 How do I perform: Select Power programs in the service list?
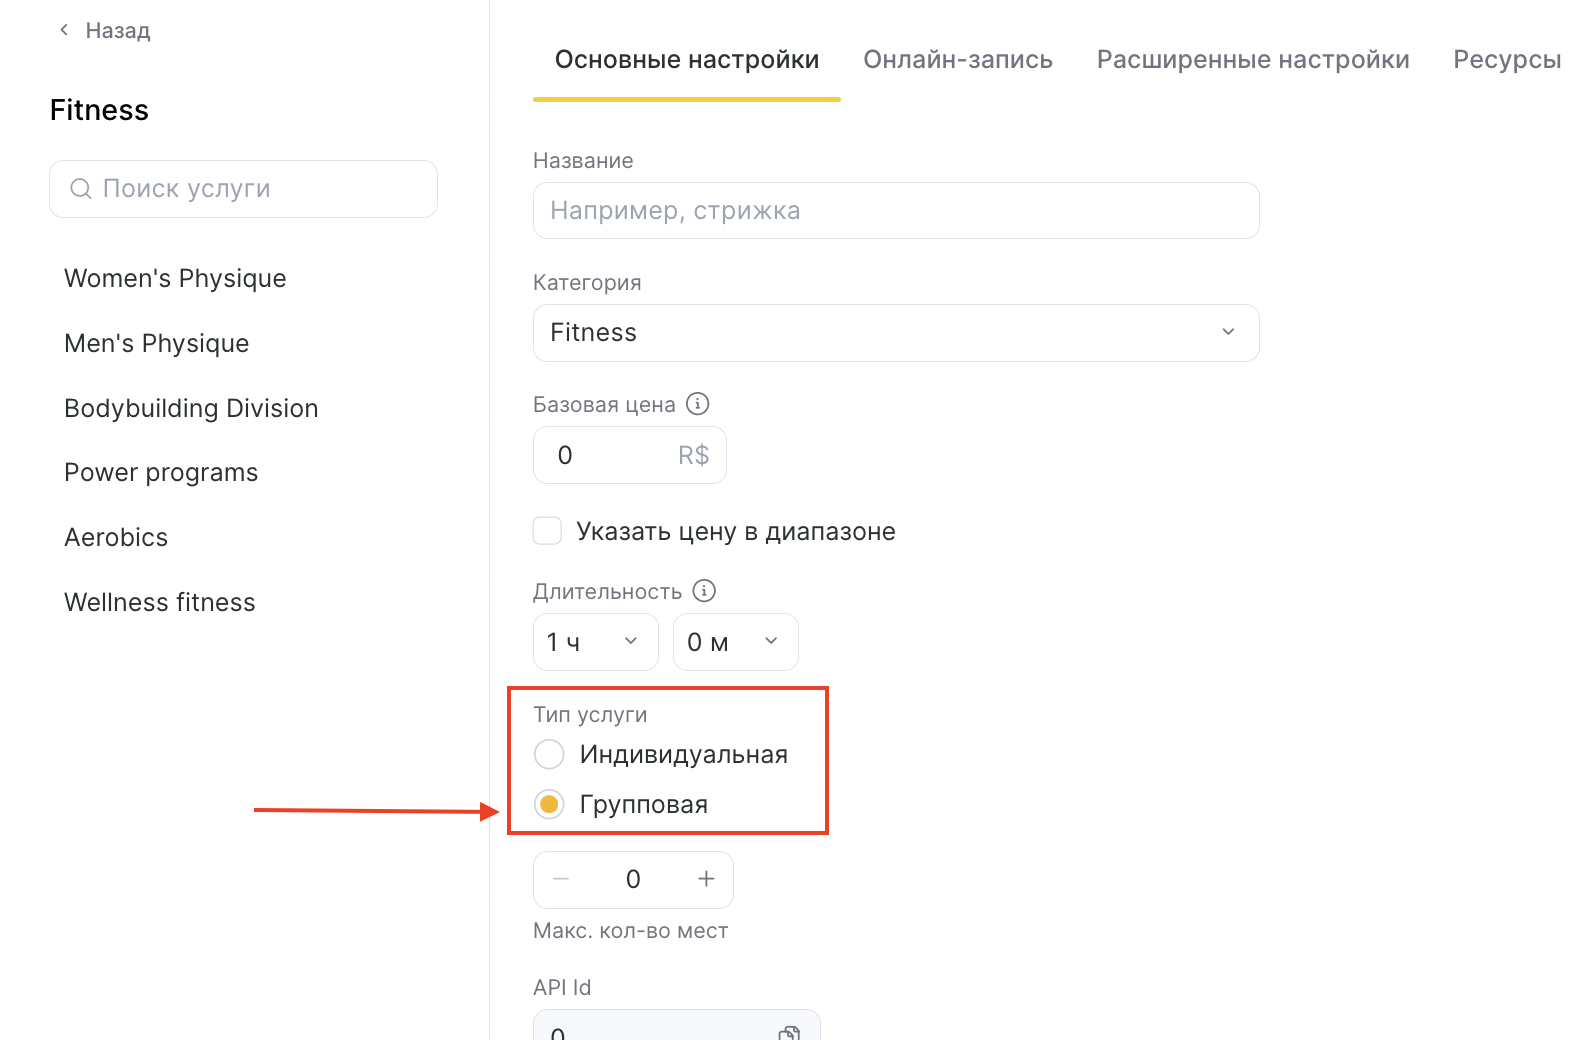[x=161, y=473]
